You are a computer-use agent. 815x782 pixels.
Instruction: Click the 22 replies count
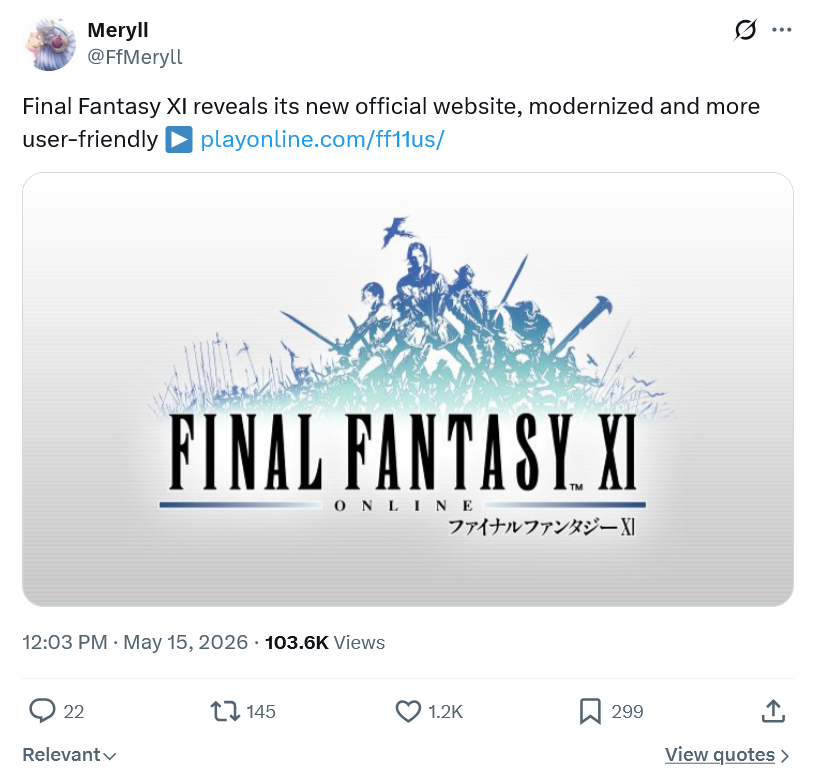tap(74, 711)
